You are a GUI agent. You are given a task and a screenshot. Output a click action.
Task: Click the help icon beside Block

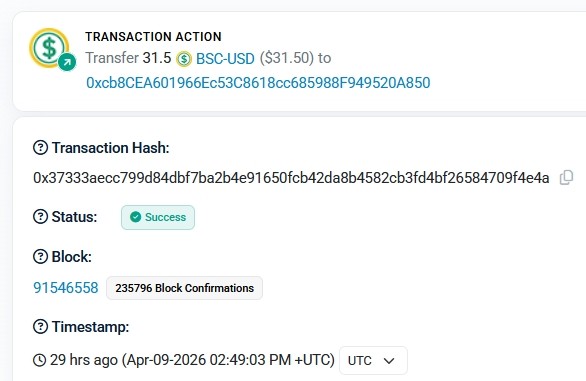coord(40,257)
